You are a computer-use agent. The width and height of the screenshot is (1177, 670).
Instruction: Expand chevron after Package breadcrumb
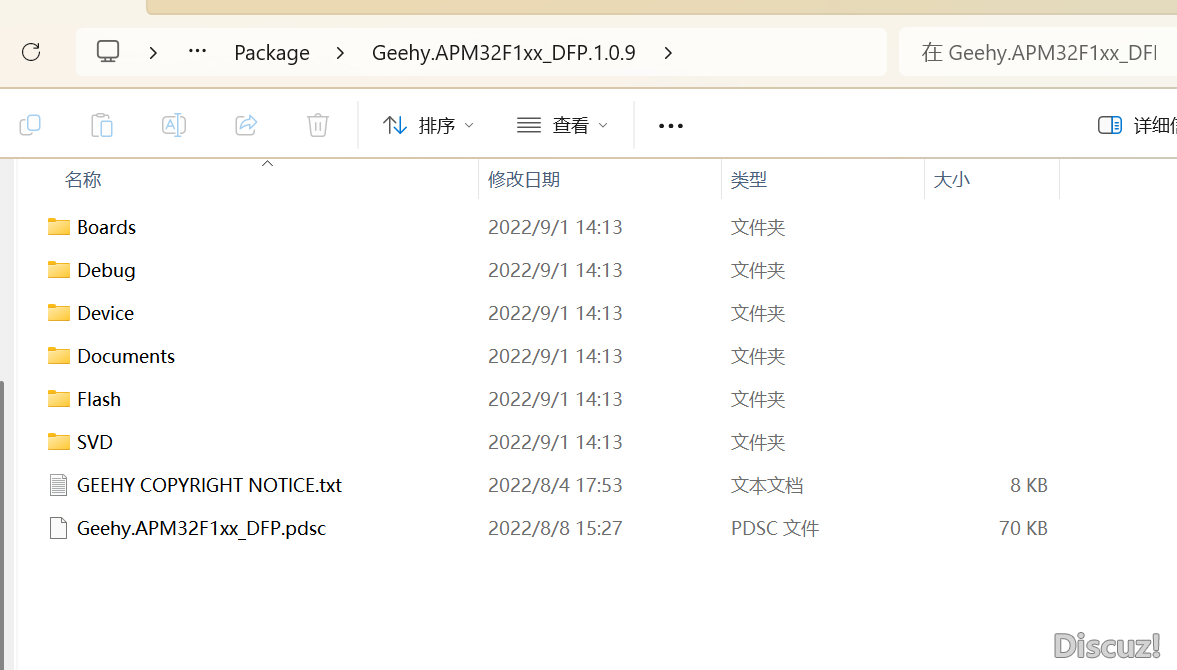341,53
